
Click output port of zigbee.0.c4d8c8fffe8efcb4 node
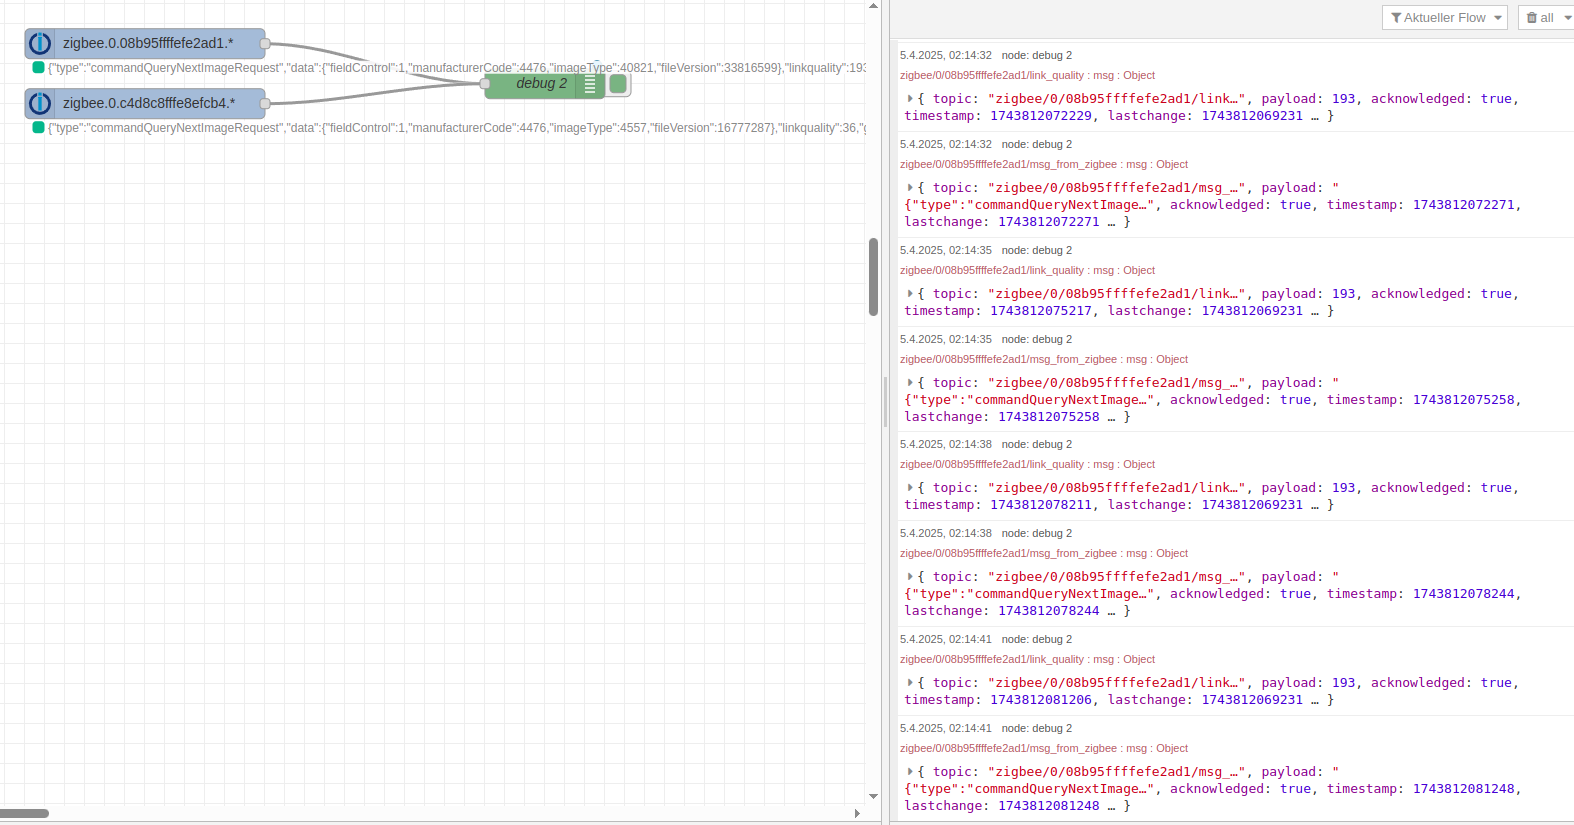pos(265,104)
